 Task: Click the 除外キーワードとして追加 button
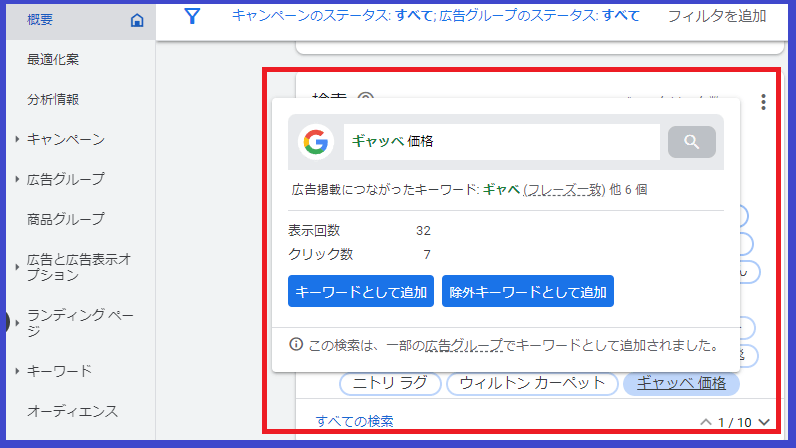527,292
